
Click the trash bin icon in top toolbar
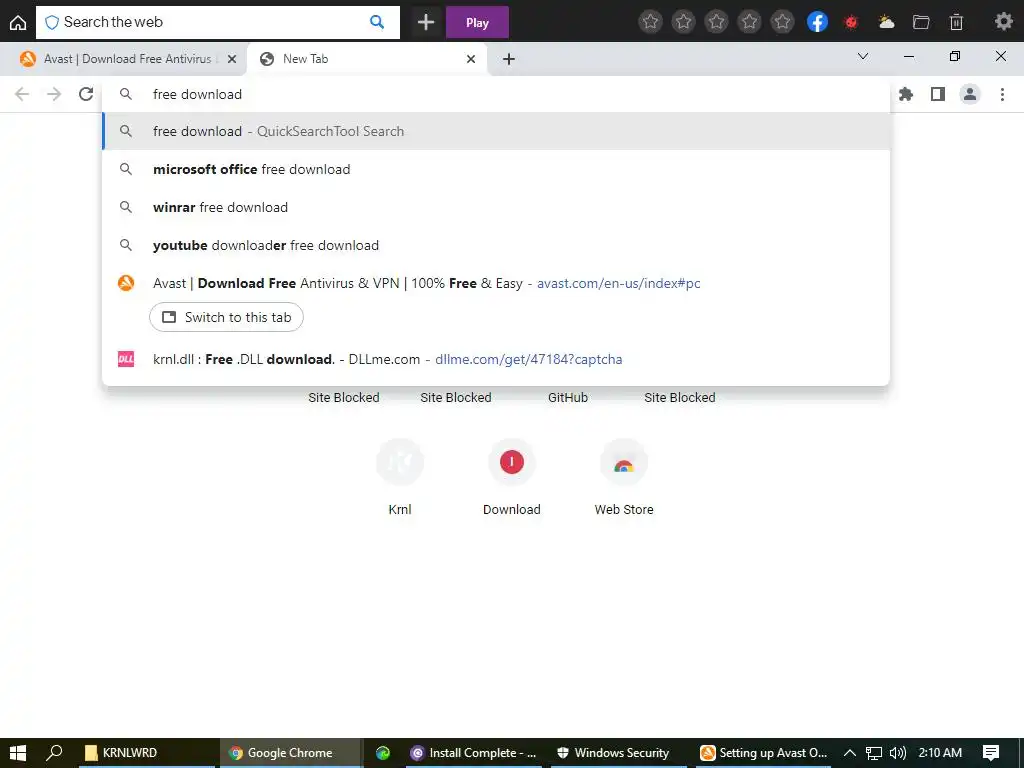(956, 23)
